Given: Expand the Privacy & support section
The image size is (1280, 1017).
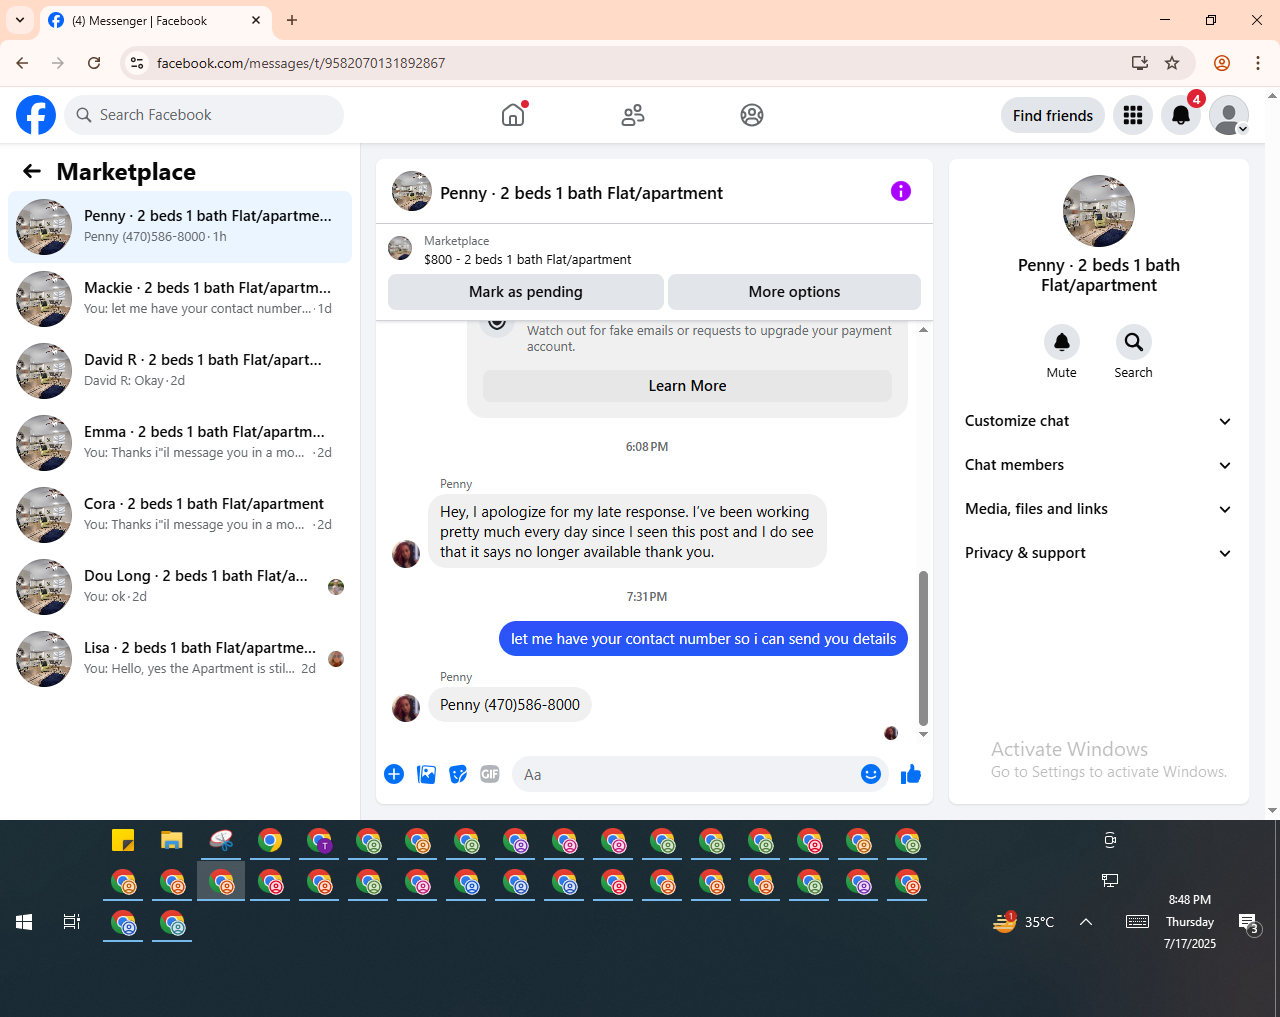Looking at the screenshot, I should click(1099, 553).
